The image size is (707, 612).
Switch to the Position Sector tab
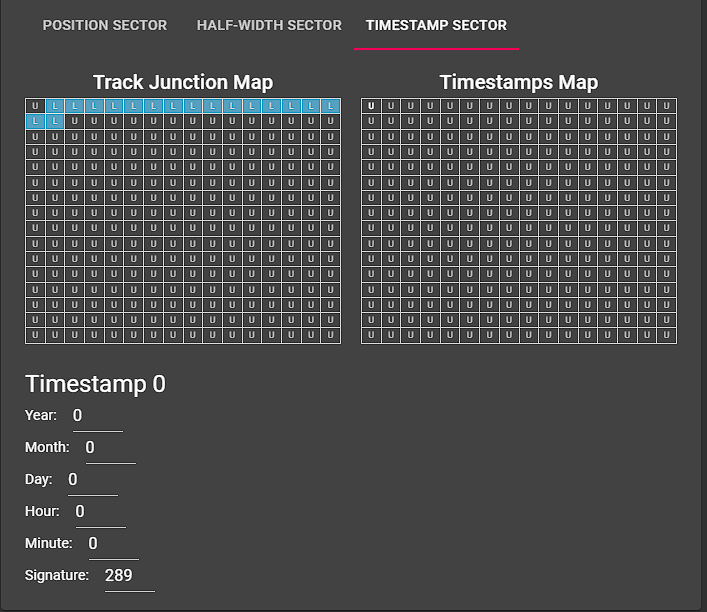(105, 25)
